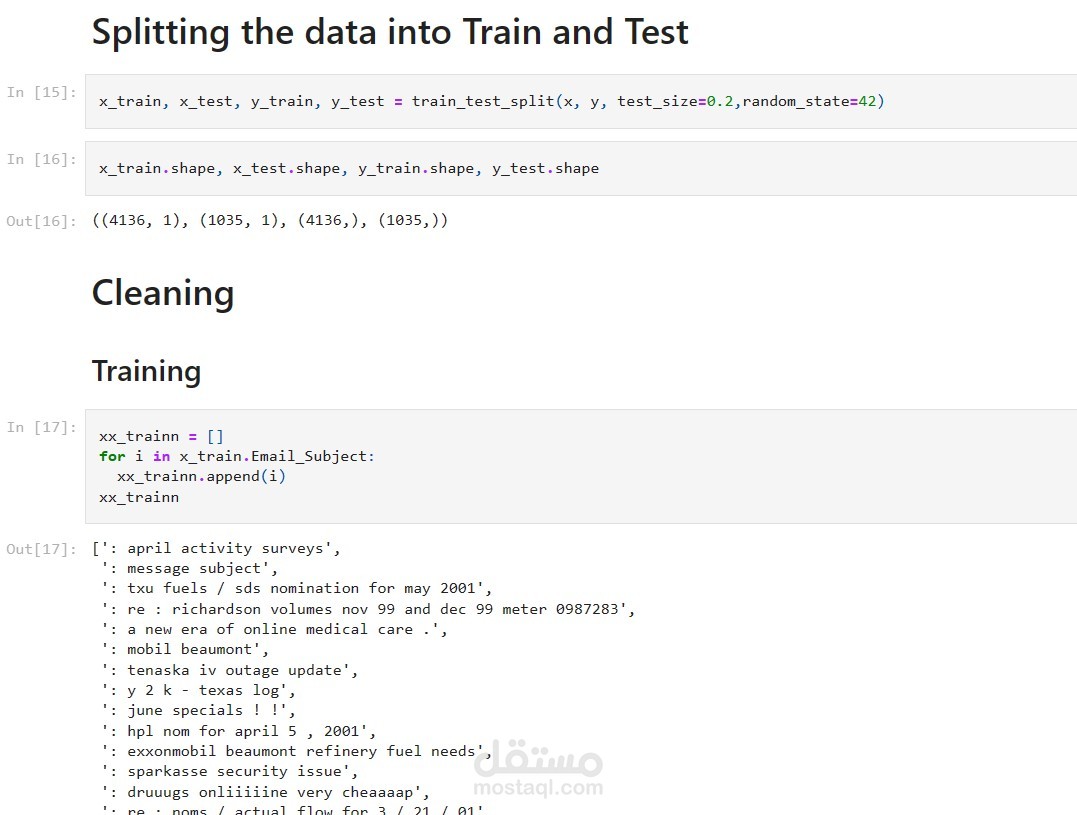Click the 'Cleaning' heading cell
Viewport: 1077px width, 815px height.
click(x=163, y=293)
